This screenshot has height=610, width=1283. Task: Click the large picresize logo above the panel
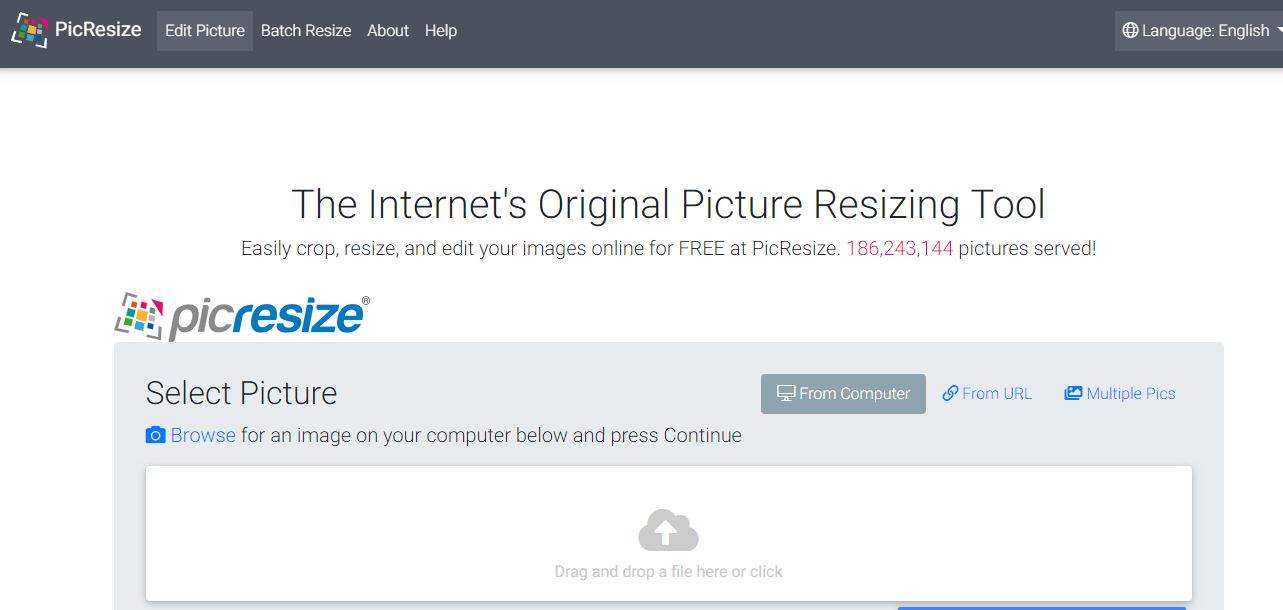pos(243,316)
